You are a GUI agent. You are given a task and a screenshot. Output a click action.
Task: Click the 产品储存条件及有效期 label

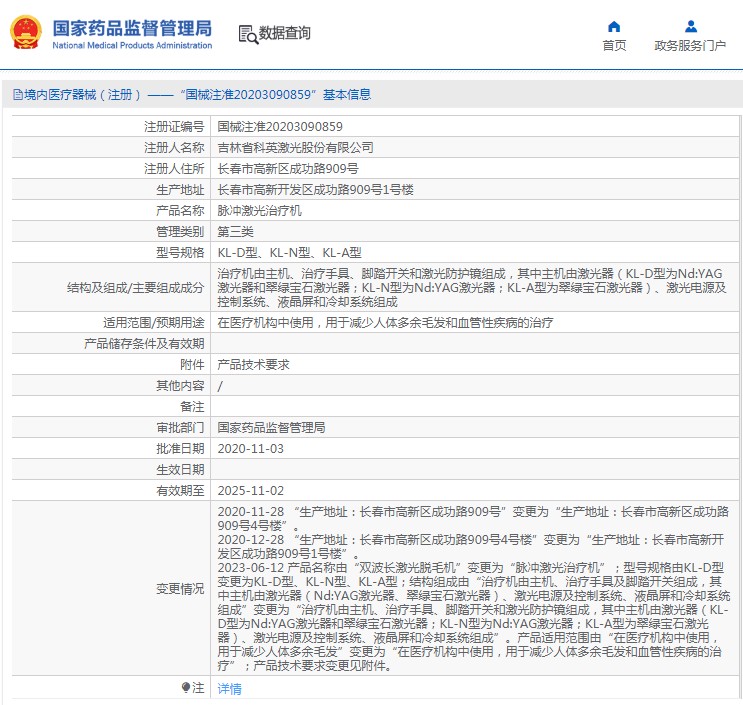[x=144, y=343]
